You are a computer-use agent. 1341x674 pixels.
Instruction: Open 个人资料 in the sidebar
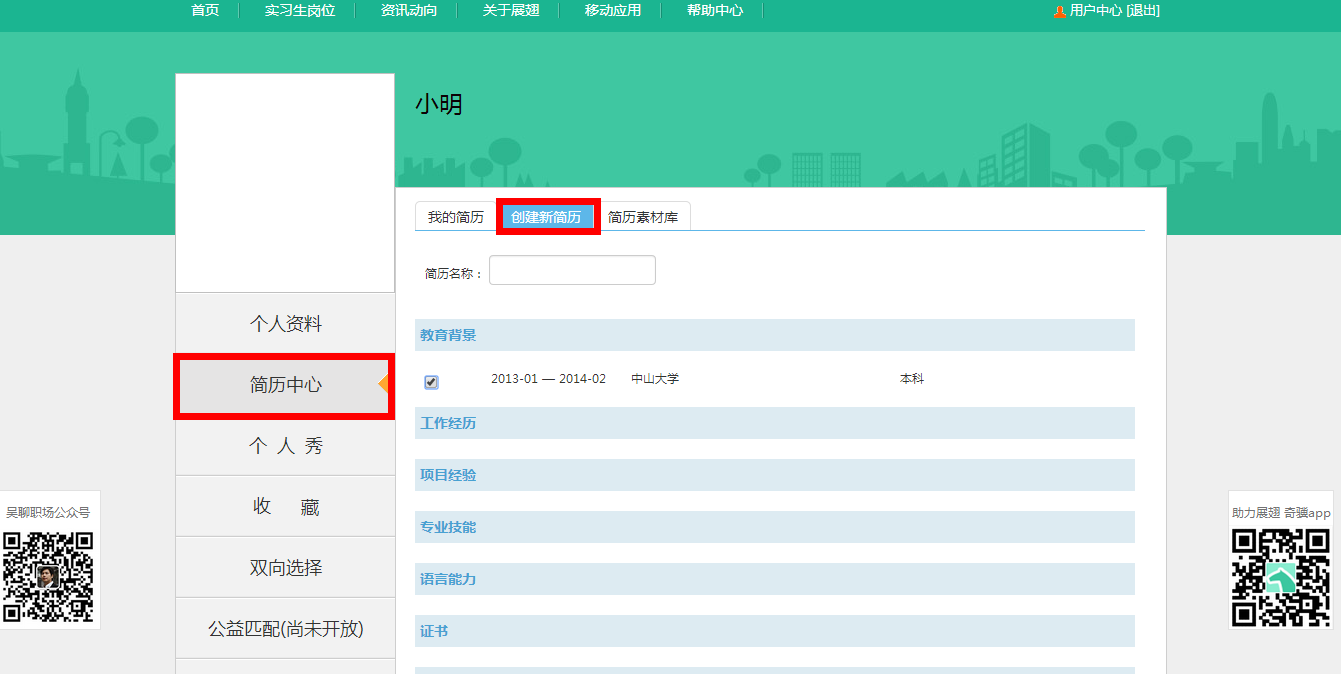click(286, 324)
